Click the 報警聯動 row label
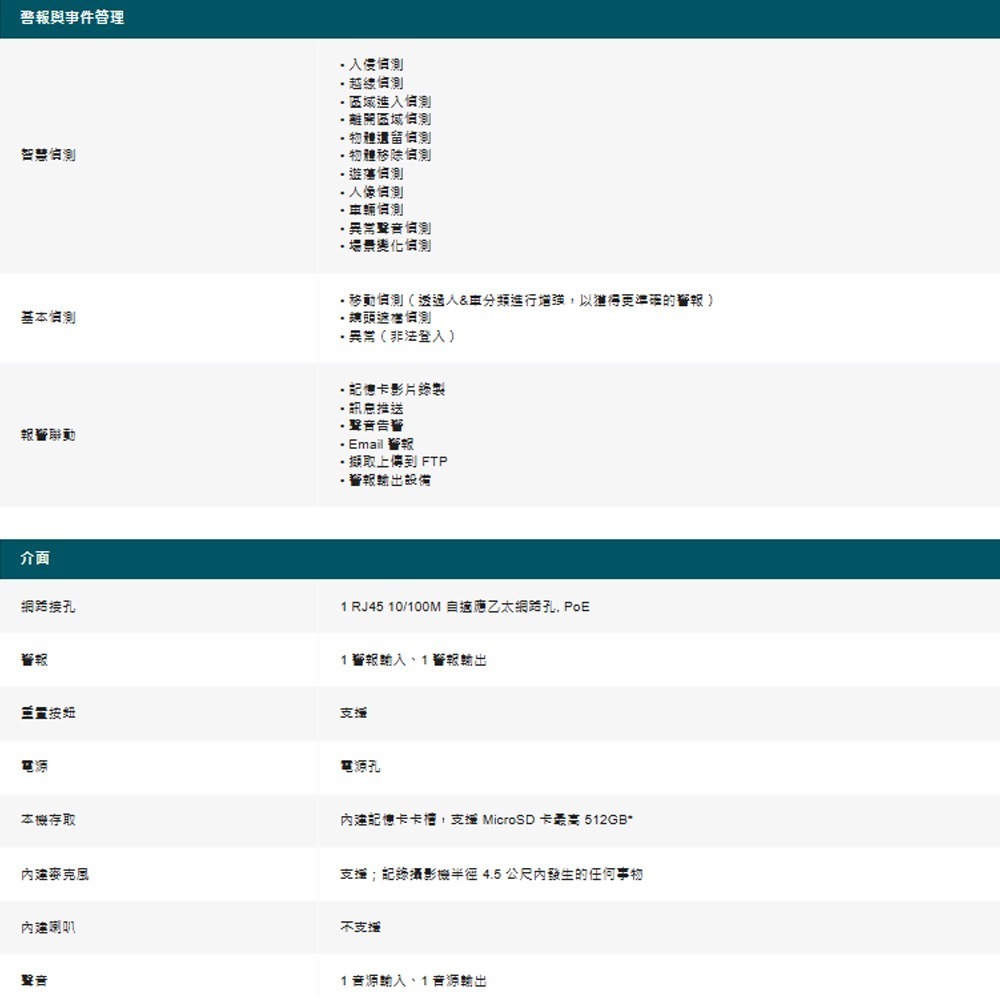The width and height of the screenshot is (1000, 1000). 48,435
